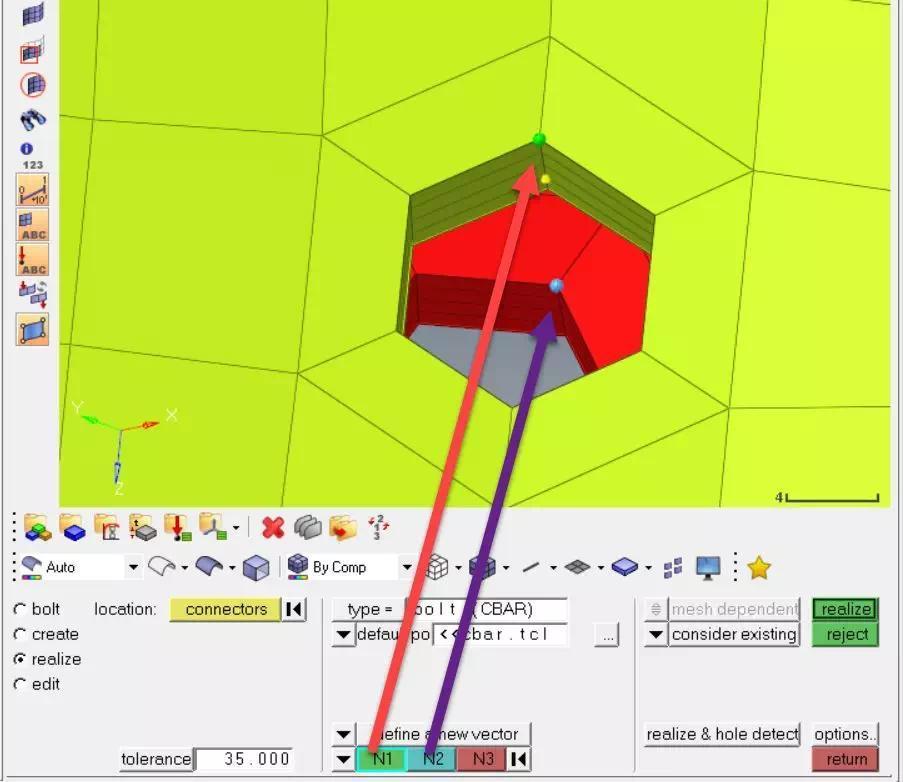
Task: Expand the consider existing dropdown arrow
Action: coord(655,634)
